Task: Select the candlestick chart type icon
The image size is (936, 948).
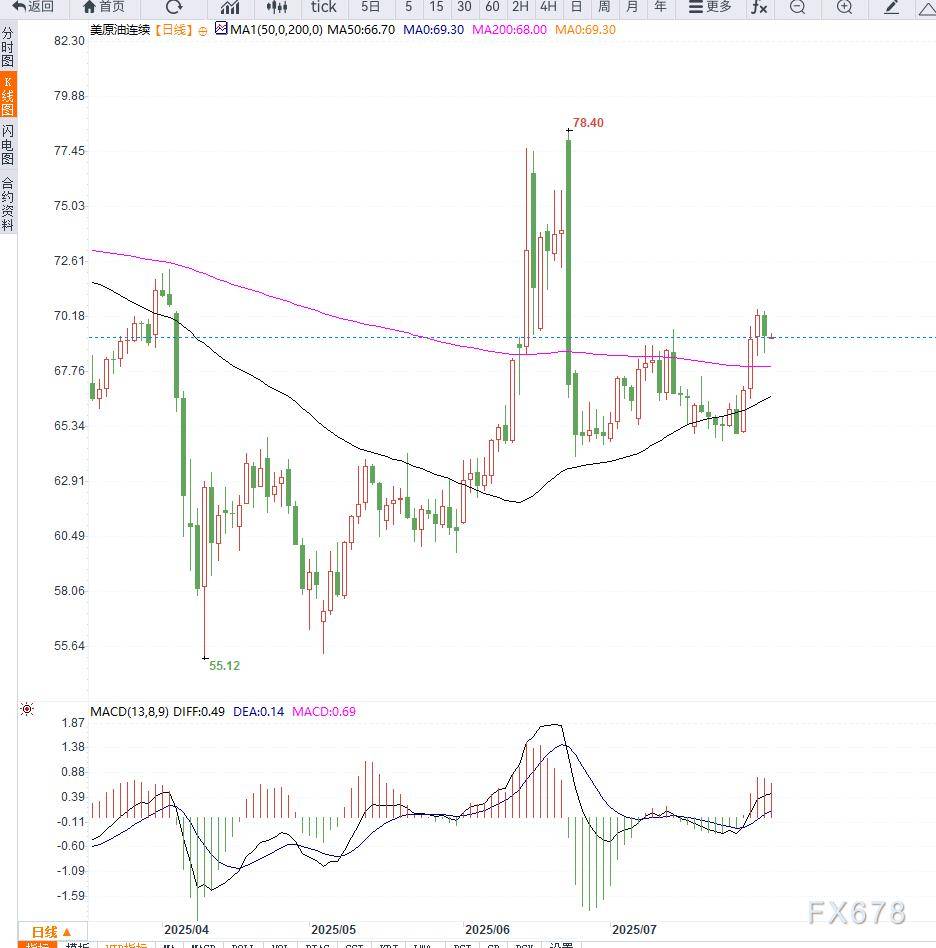Action: (277, 7)
